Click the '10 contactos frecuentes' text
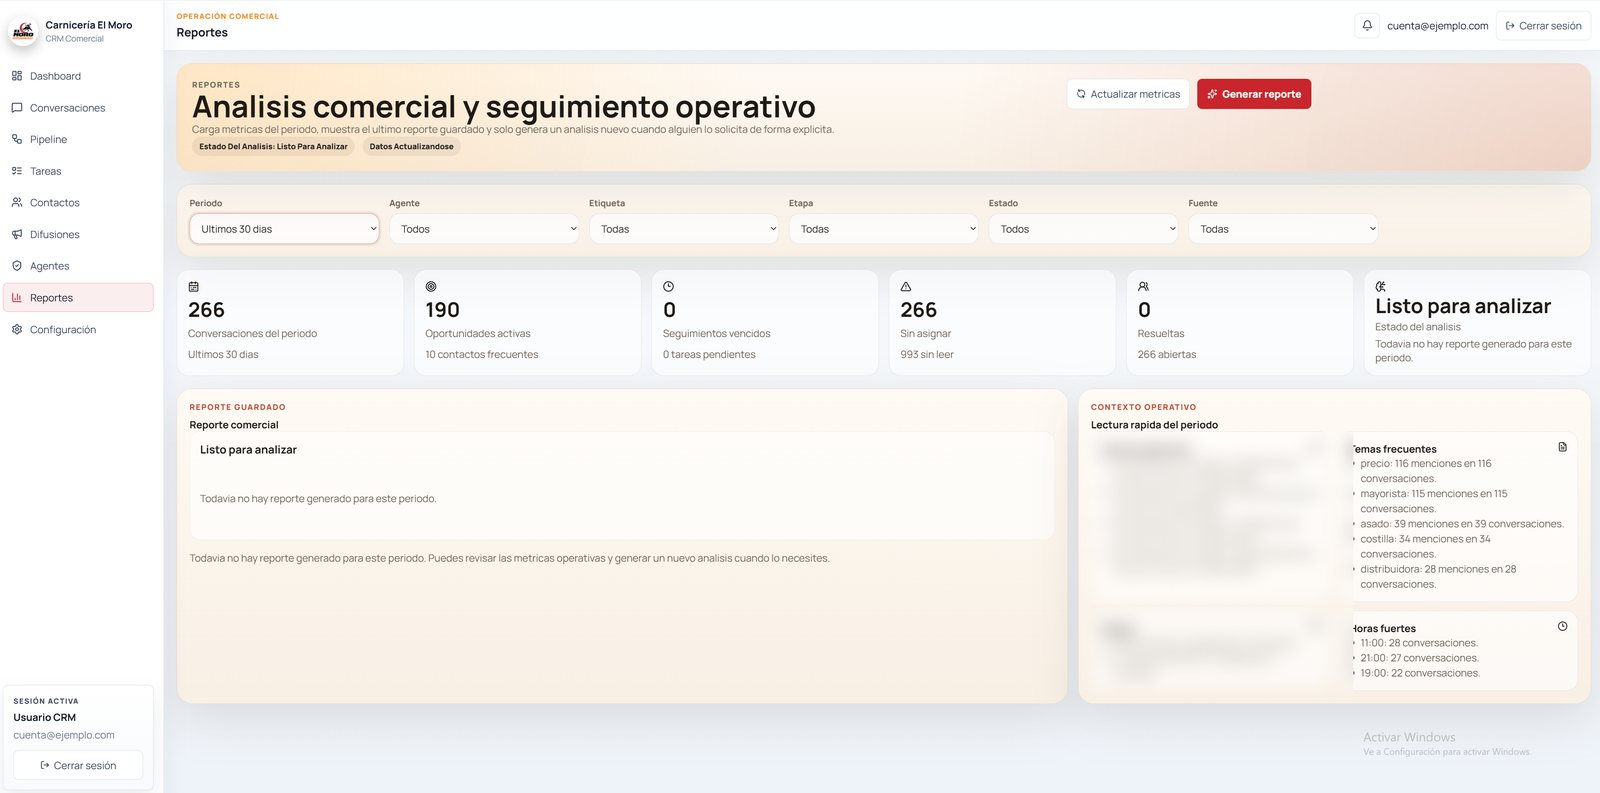This screenshot has width=1600, height=793. (x=482, y=355)
